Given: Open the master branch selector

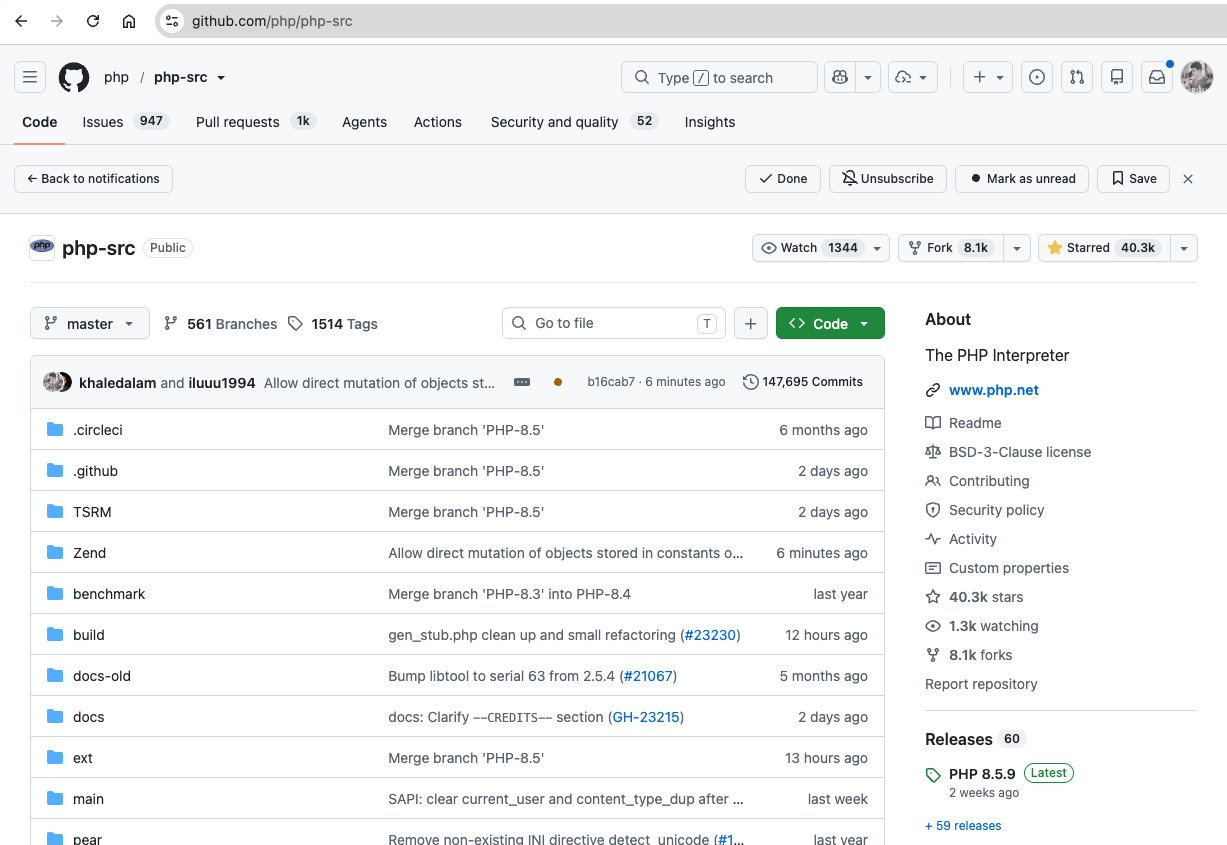Looking at the screenshot, I should tap(90, 324).
